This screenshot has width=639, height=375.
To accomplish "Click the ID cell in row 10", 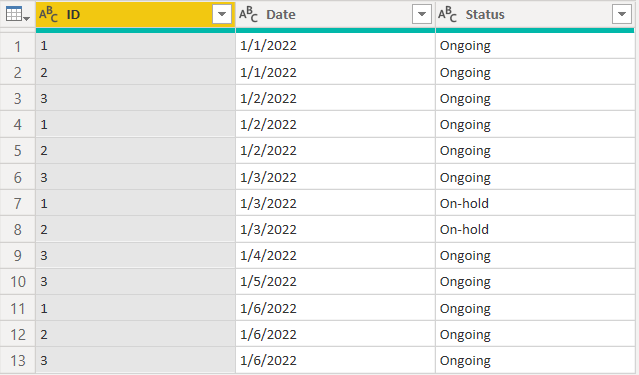I will coord(135,282).
